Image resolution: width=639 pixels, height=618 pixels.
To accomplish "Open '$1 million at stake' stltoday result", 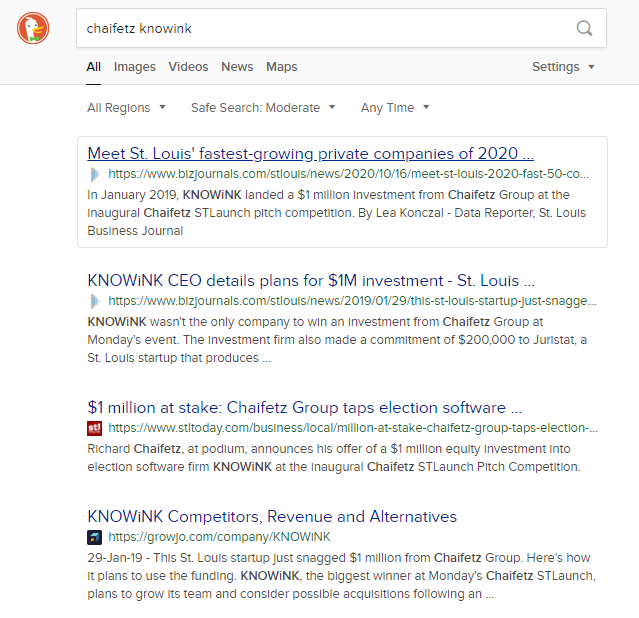I will coord(305,408).
